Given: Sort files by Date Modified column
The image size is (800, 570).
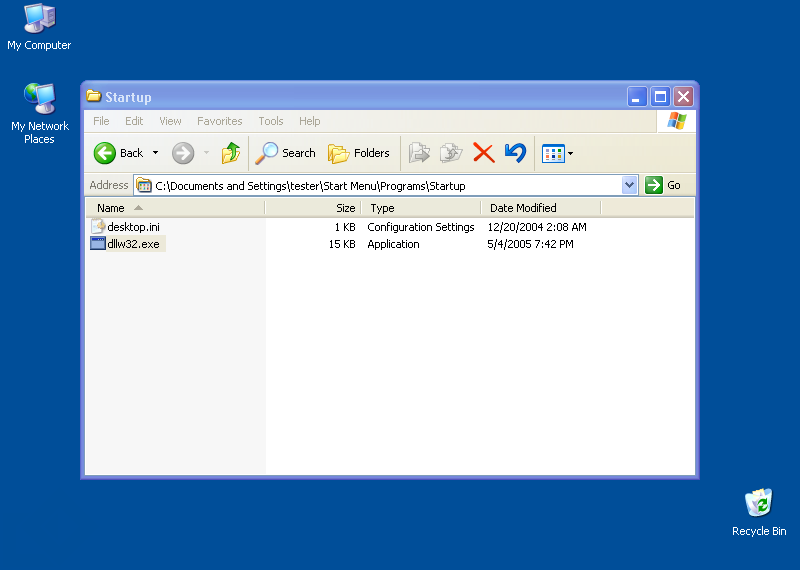Looking at the screenshot, I should click(541, 208).
